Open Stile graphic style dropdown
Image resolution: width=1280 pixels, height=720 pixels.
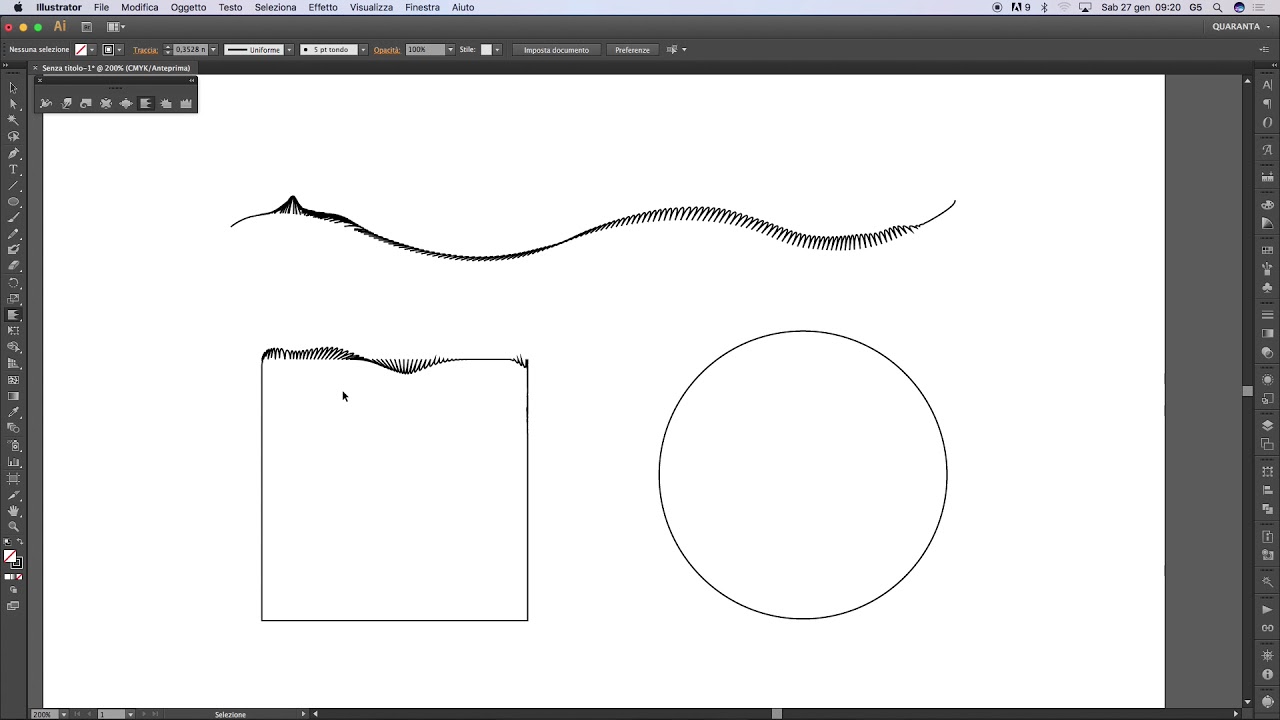coord(497,49)
